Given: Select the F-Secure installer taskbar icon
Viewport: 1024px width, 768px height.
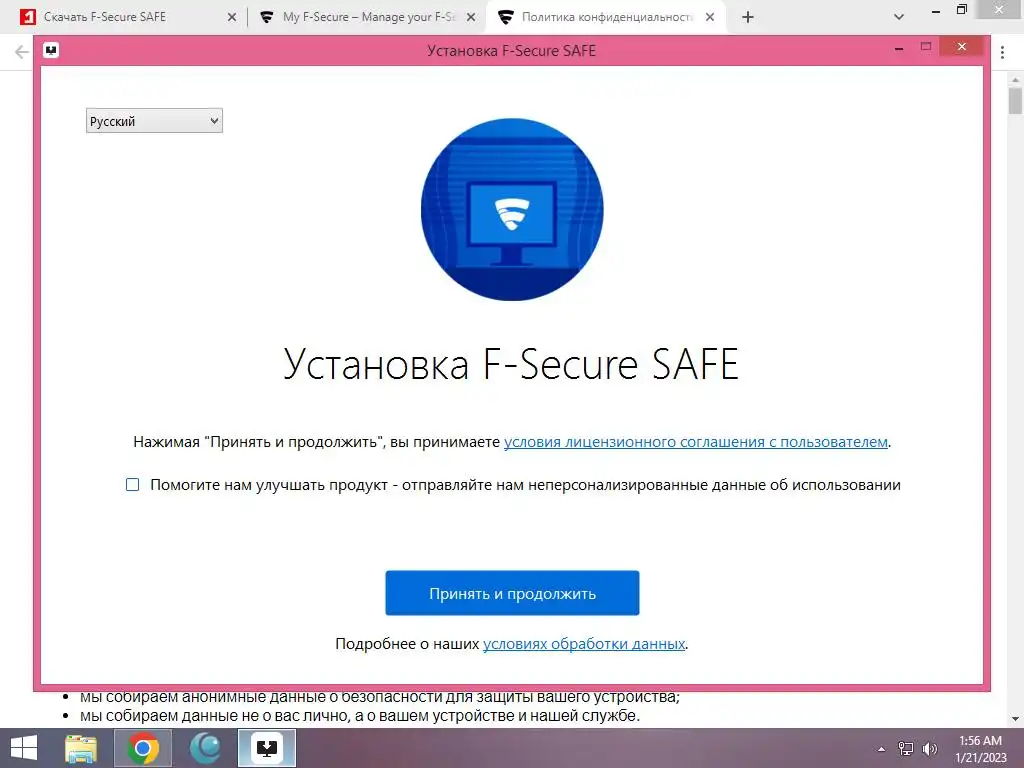Looking at the screenshot, I should (x=267, y=748).
